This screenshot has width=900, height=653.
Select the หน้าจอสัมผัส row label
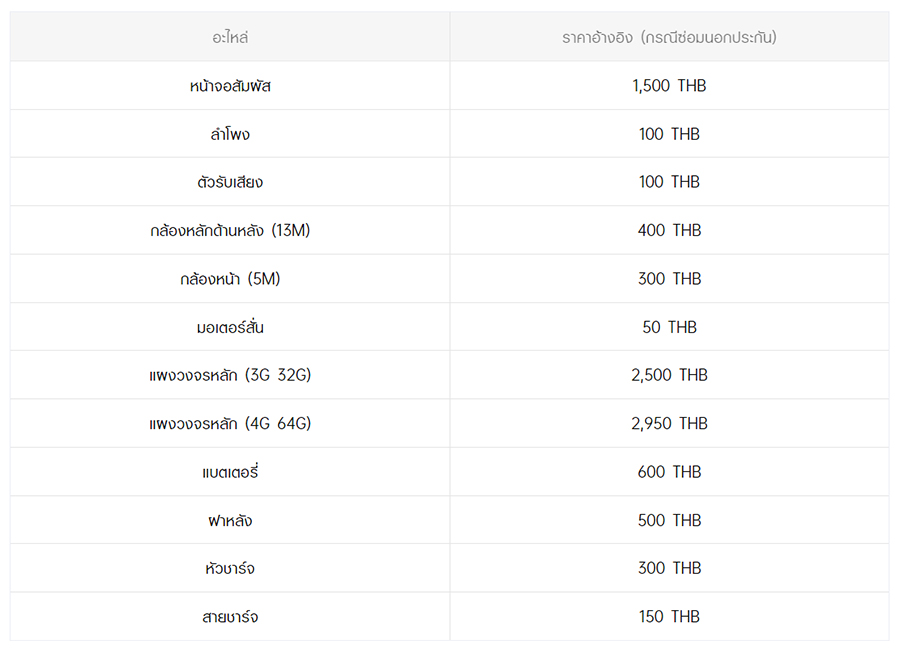(230, 86)
